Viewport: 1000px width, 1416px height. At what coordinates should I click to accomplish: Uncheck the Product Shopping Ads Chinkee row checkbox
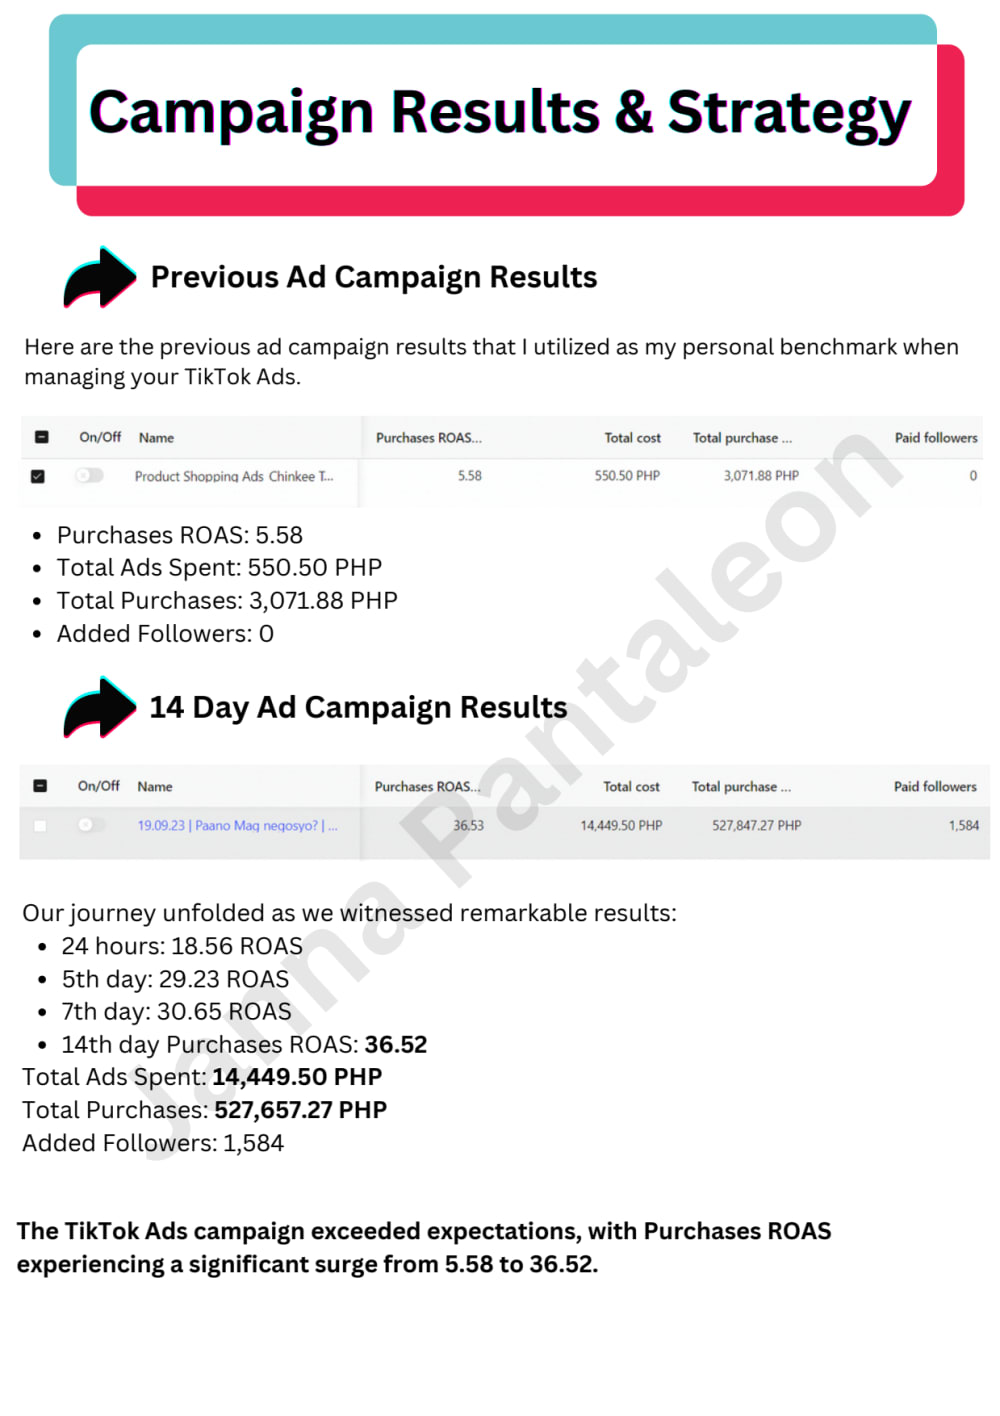point(38,477)
